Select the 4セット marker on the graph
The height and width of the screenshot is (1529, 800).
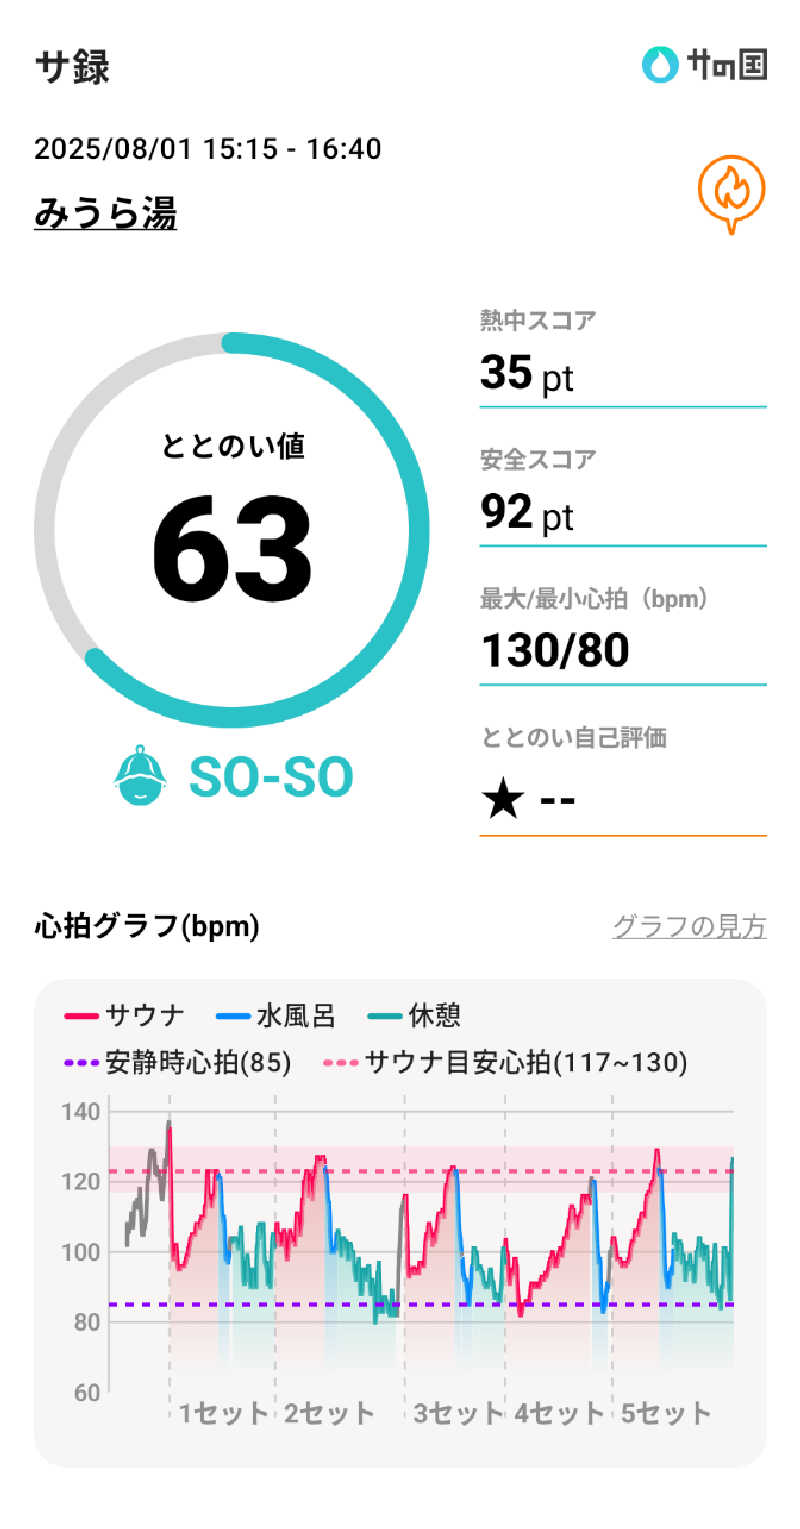click(x=560, y=1413)
